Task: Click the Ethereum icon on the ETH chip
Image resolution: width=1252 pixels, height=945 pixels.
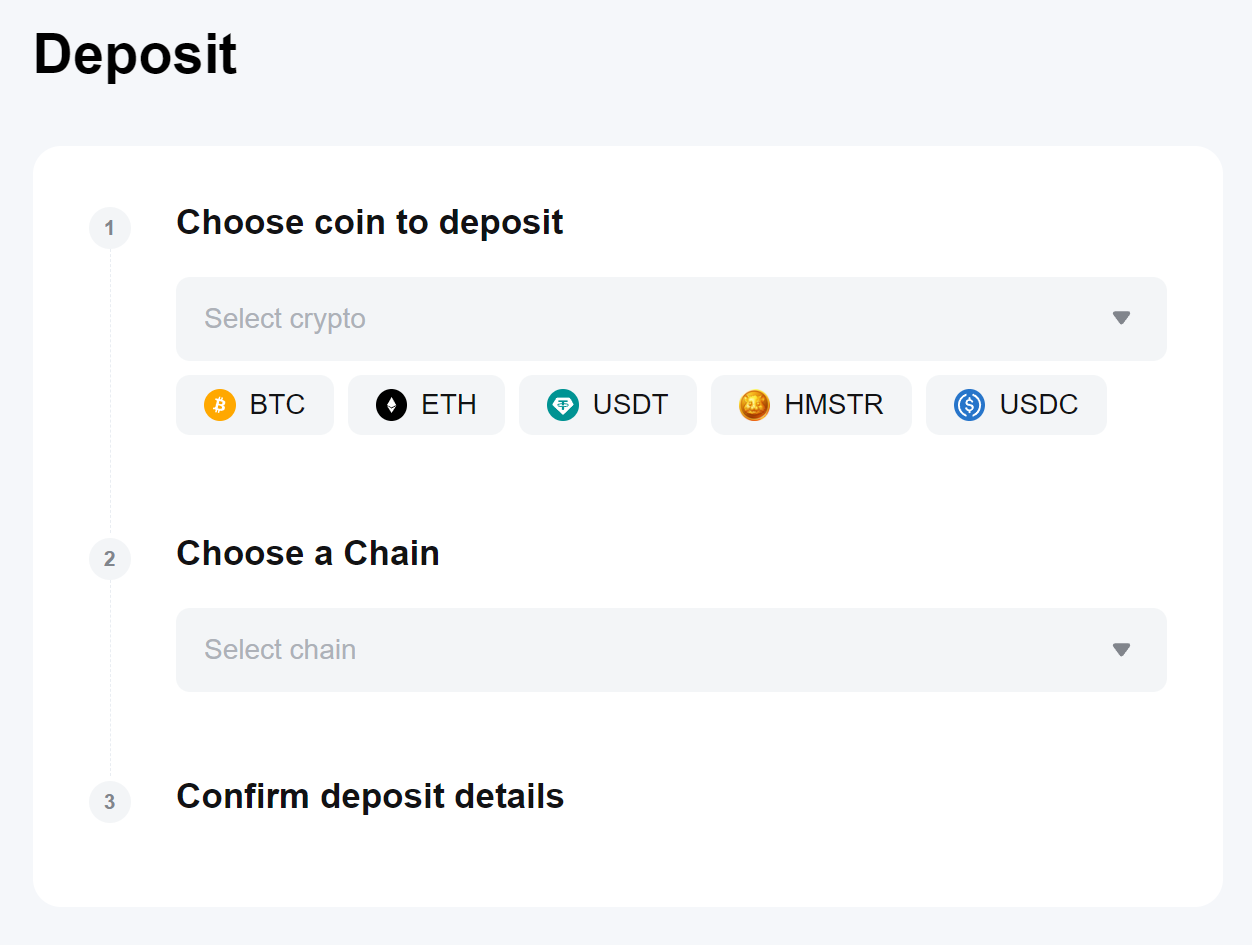Action: tap(390, 405)
